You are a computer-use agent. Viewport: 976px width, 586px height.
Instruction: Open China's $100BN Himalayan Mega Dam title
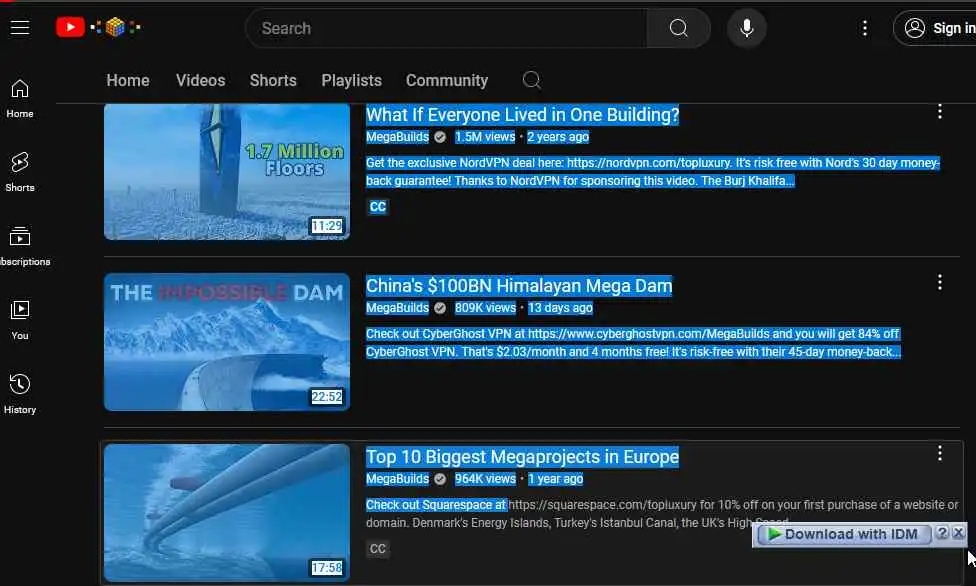coord(519,286)
